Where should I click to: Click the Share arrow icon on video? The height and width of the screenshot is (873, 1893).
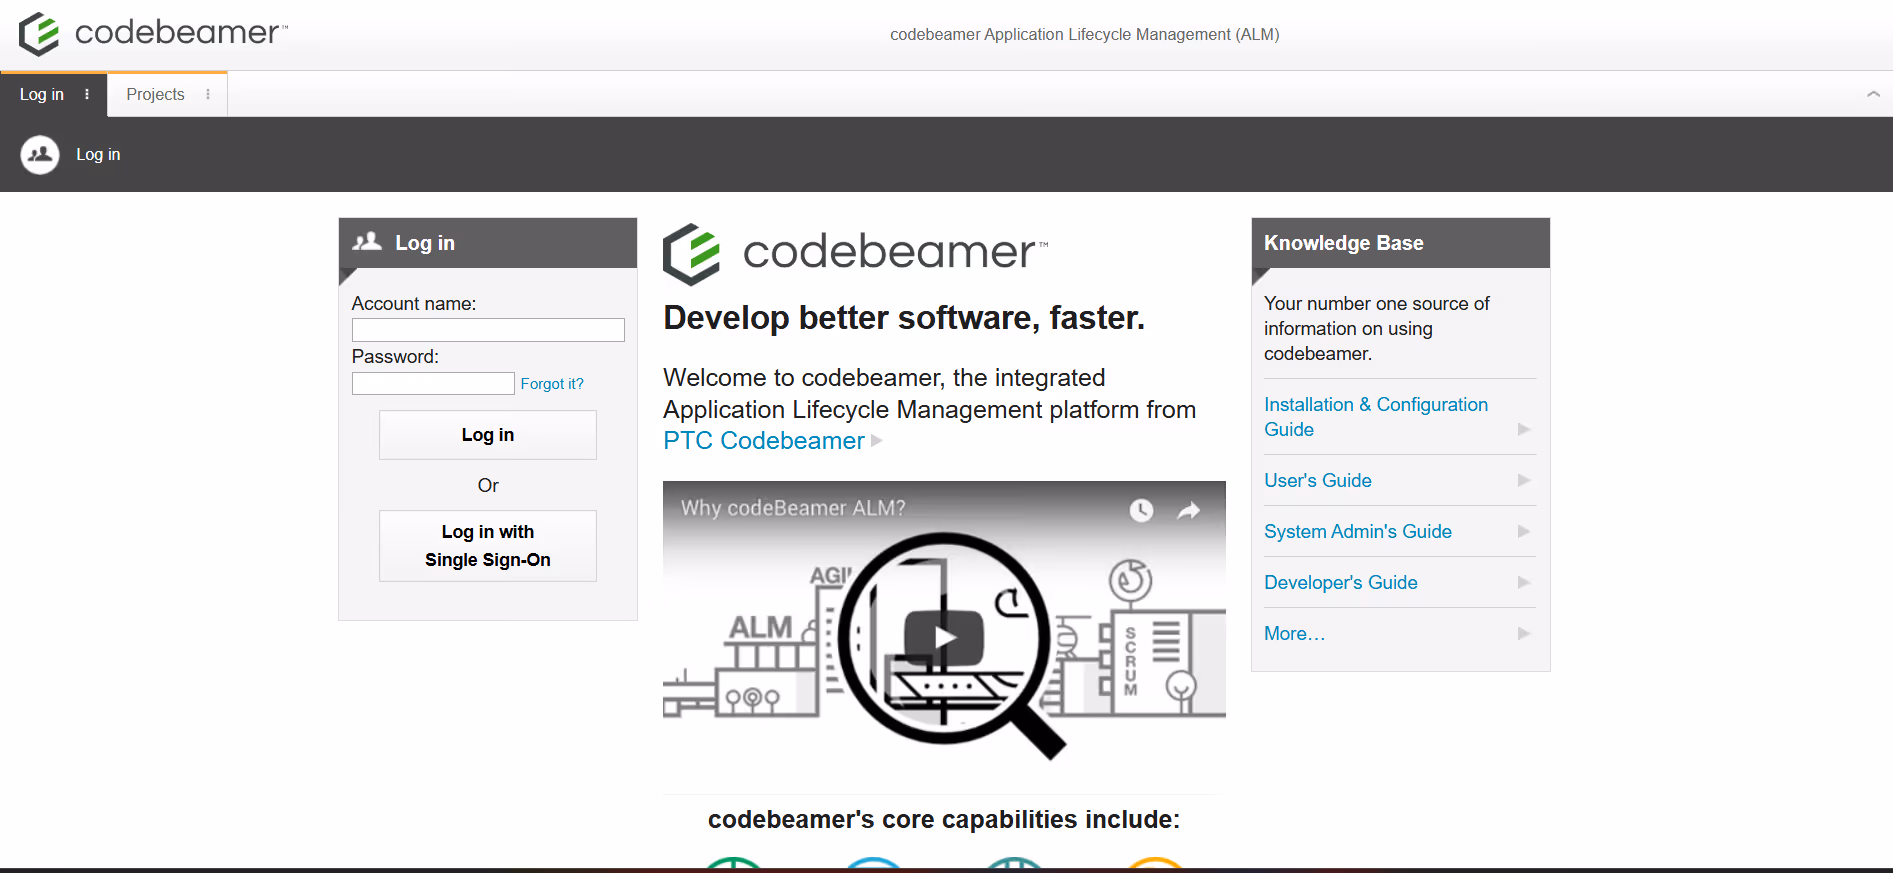1188,510
